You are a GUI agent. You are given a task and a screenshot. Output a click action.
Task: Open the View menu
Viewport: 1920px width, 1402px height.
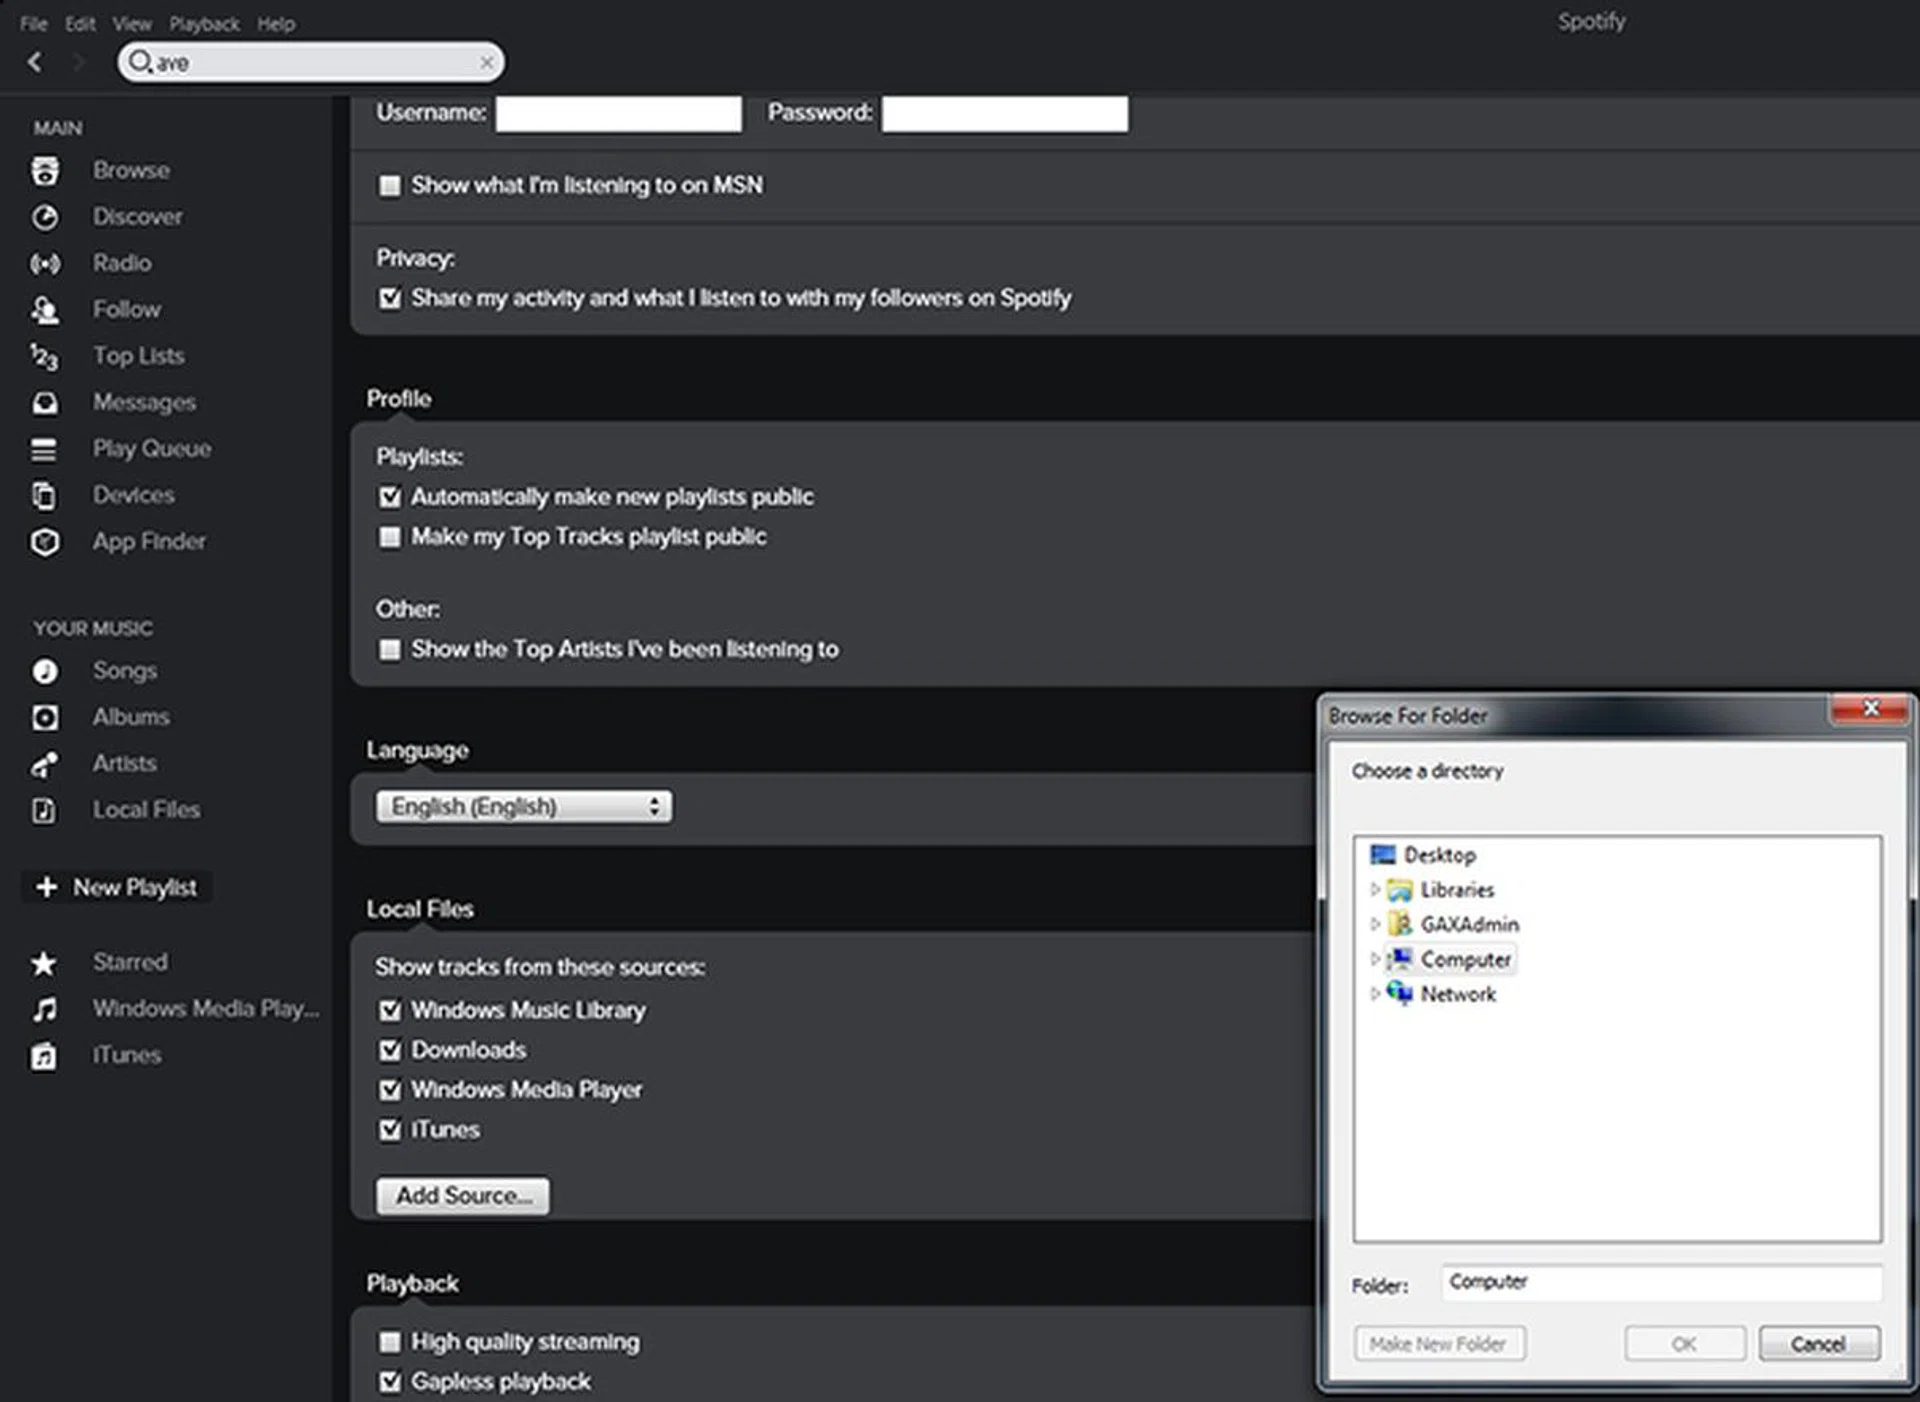pos(131,24)
